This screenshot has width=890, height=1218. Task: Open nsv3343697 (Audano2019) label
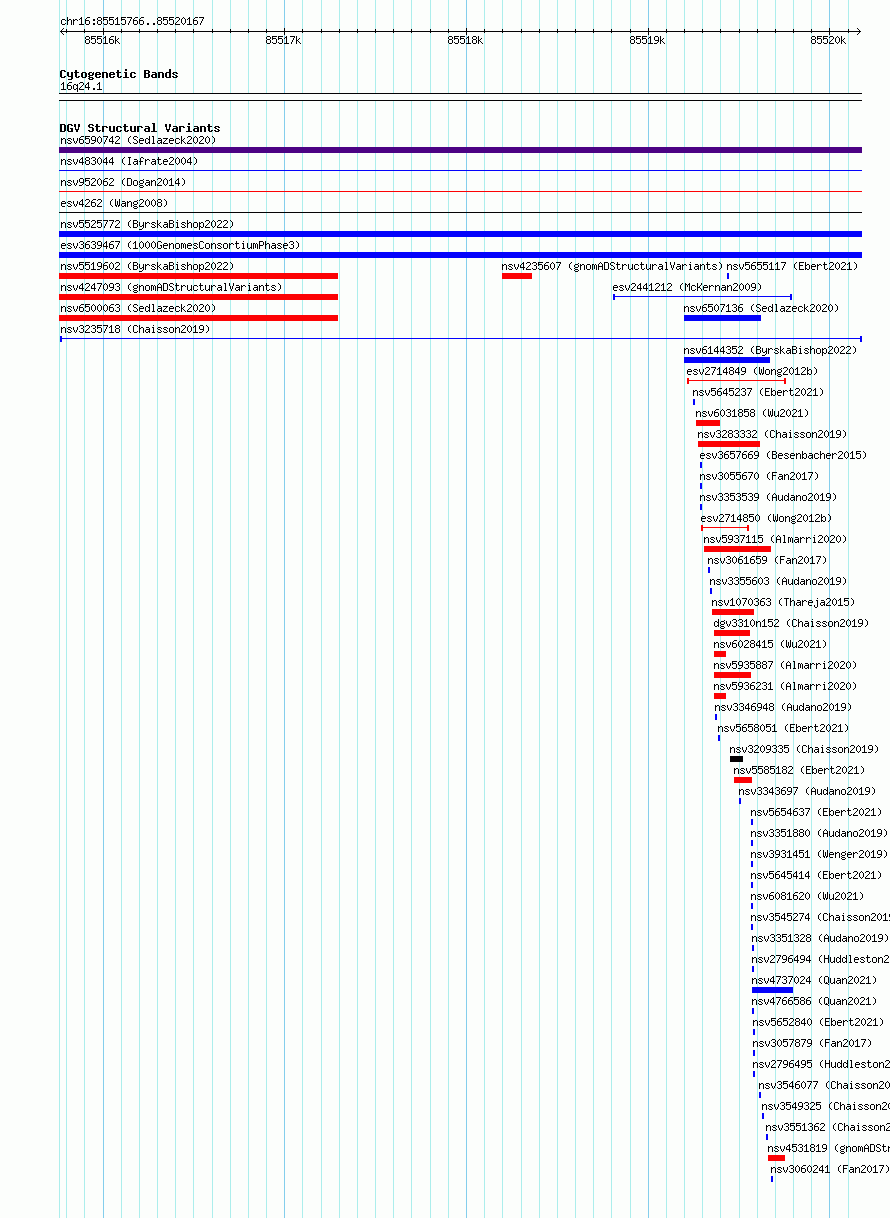click(x=807, y=791)
